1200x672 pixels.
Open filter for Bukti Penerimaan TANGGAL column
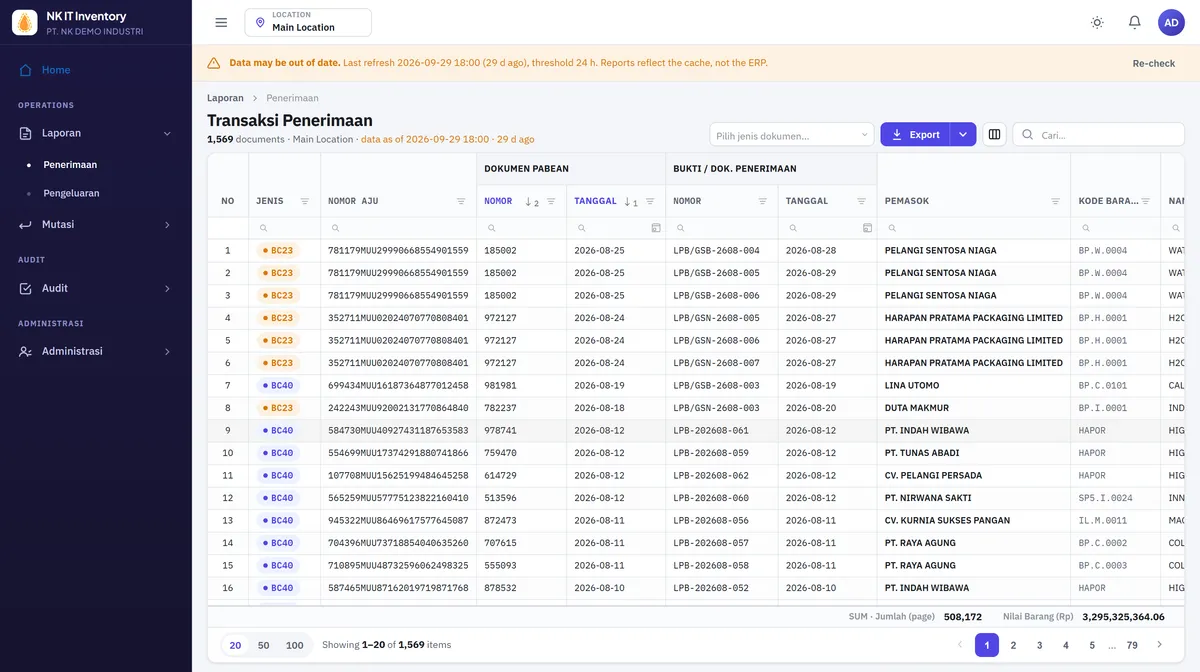coord(861,201)
